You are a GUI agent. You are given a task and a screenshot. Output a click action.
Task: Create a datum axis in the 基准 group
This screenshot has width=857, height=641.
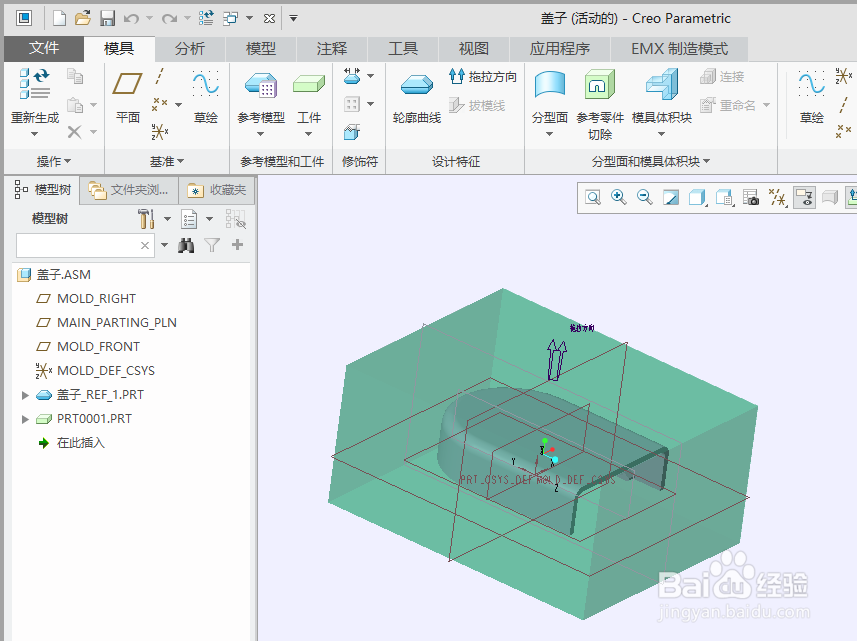click(160, 77)
